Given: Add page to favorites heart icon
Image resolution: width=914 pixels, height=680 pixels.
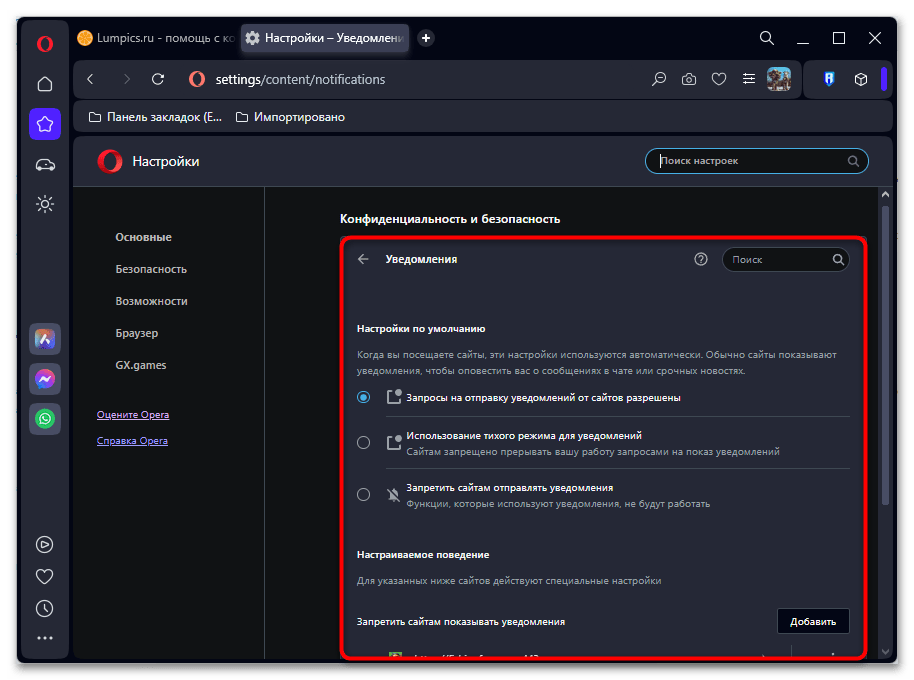Looking at the screenshot, I should [719, 79].
